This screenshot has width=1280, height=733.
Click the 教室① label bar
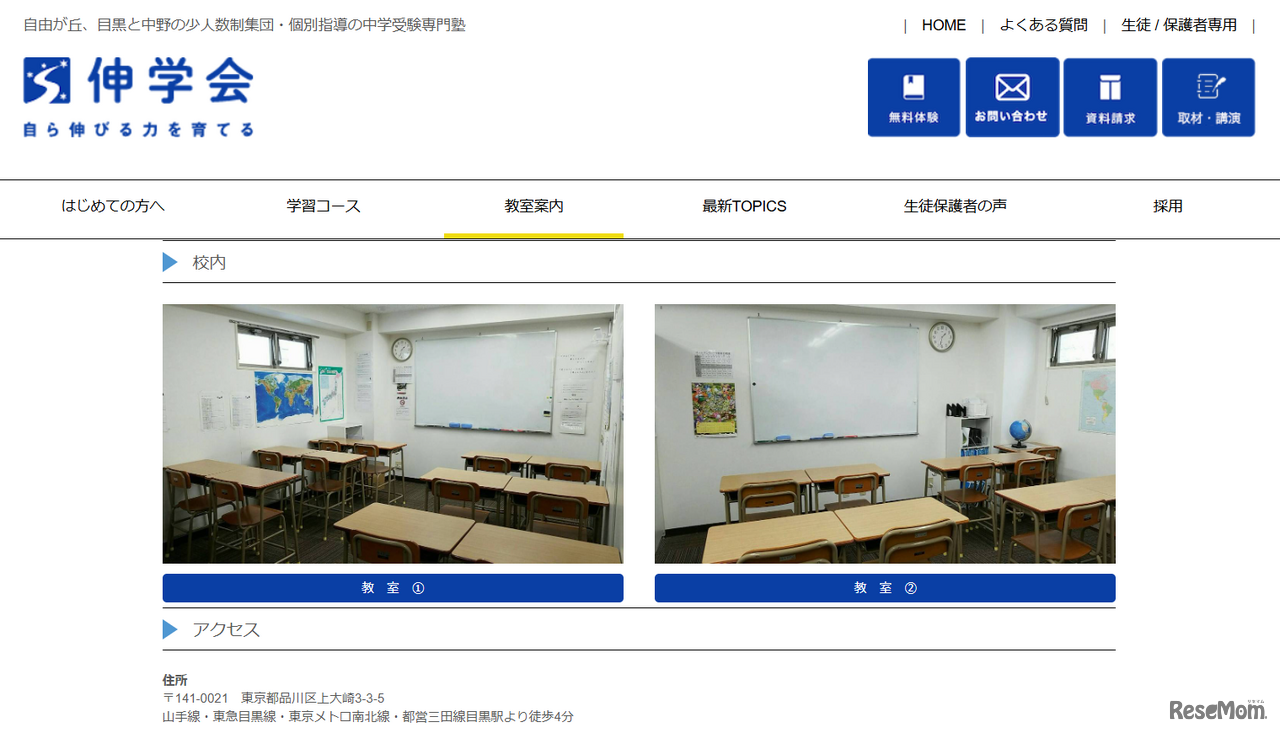coord(392,588)
